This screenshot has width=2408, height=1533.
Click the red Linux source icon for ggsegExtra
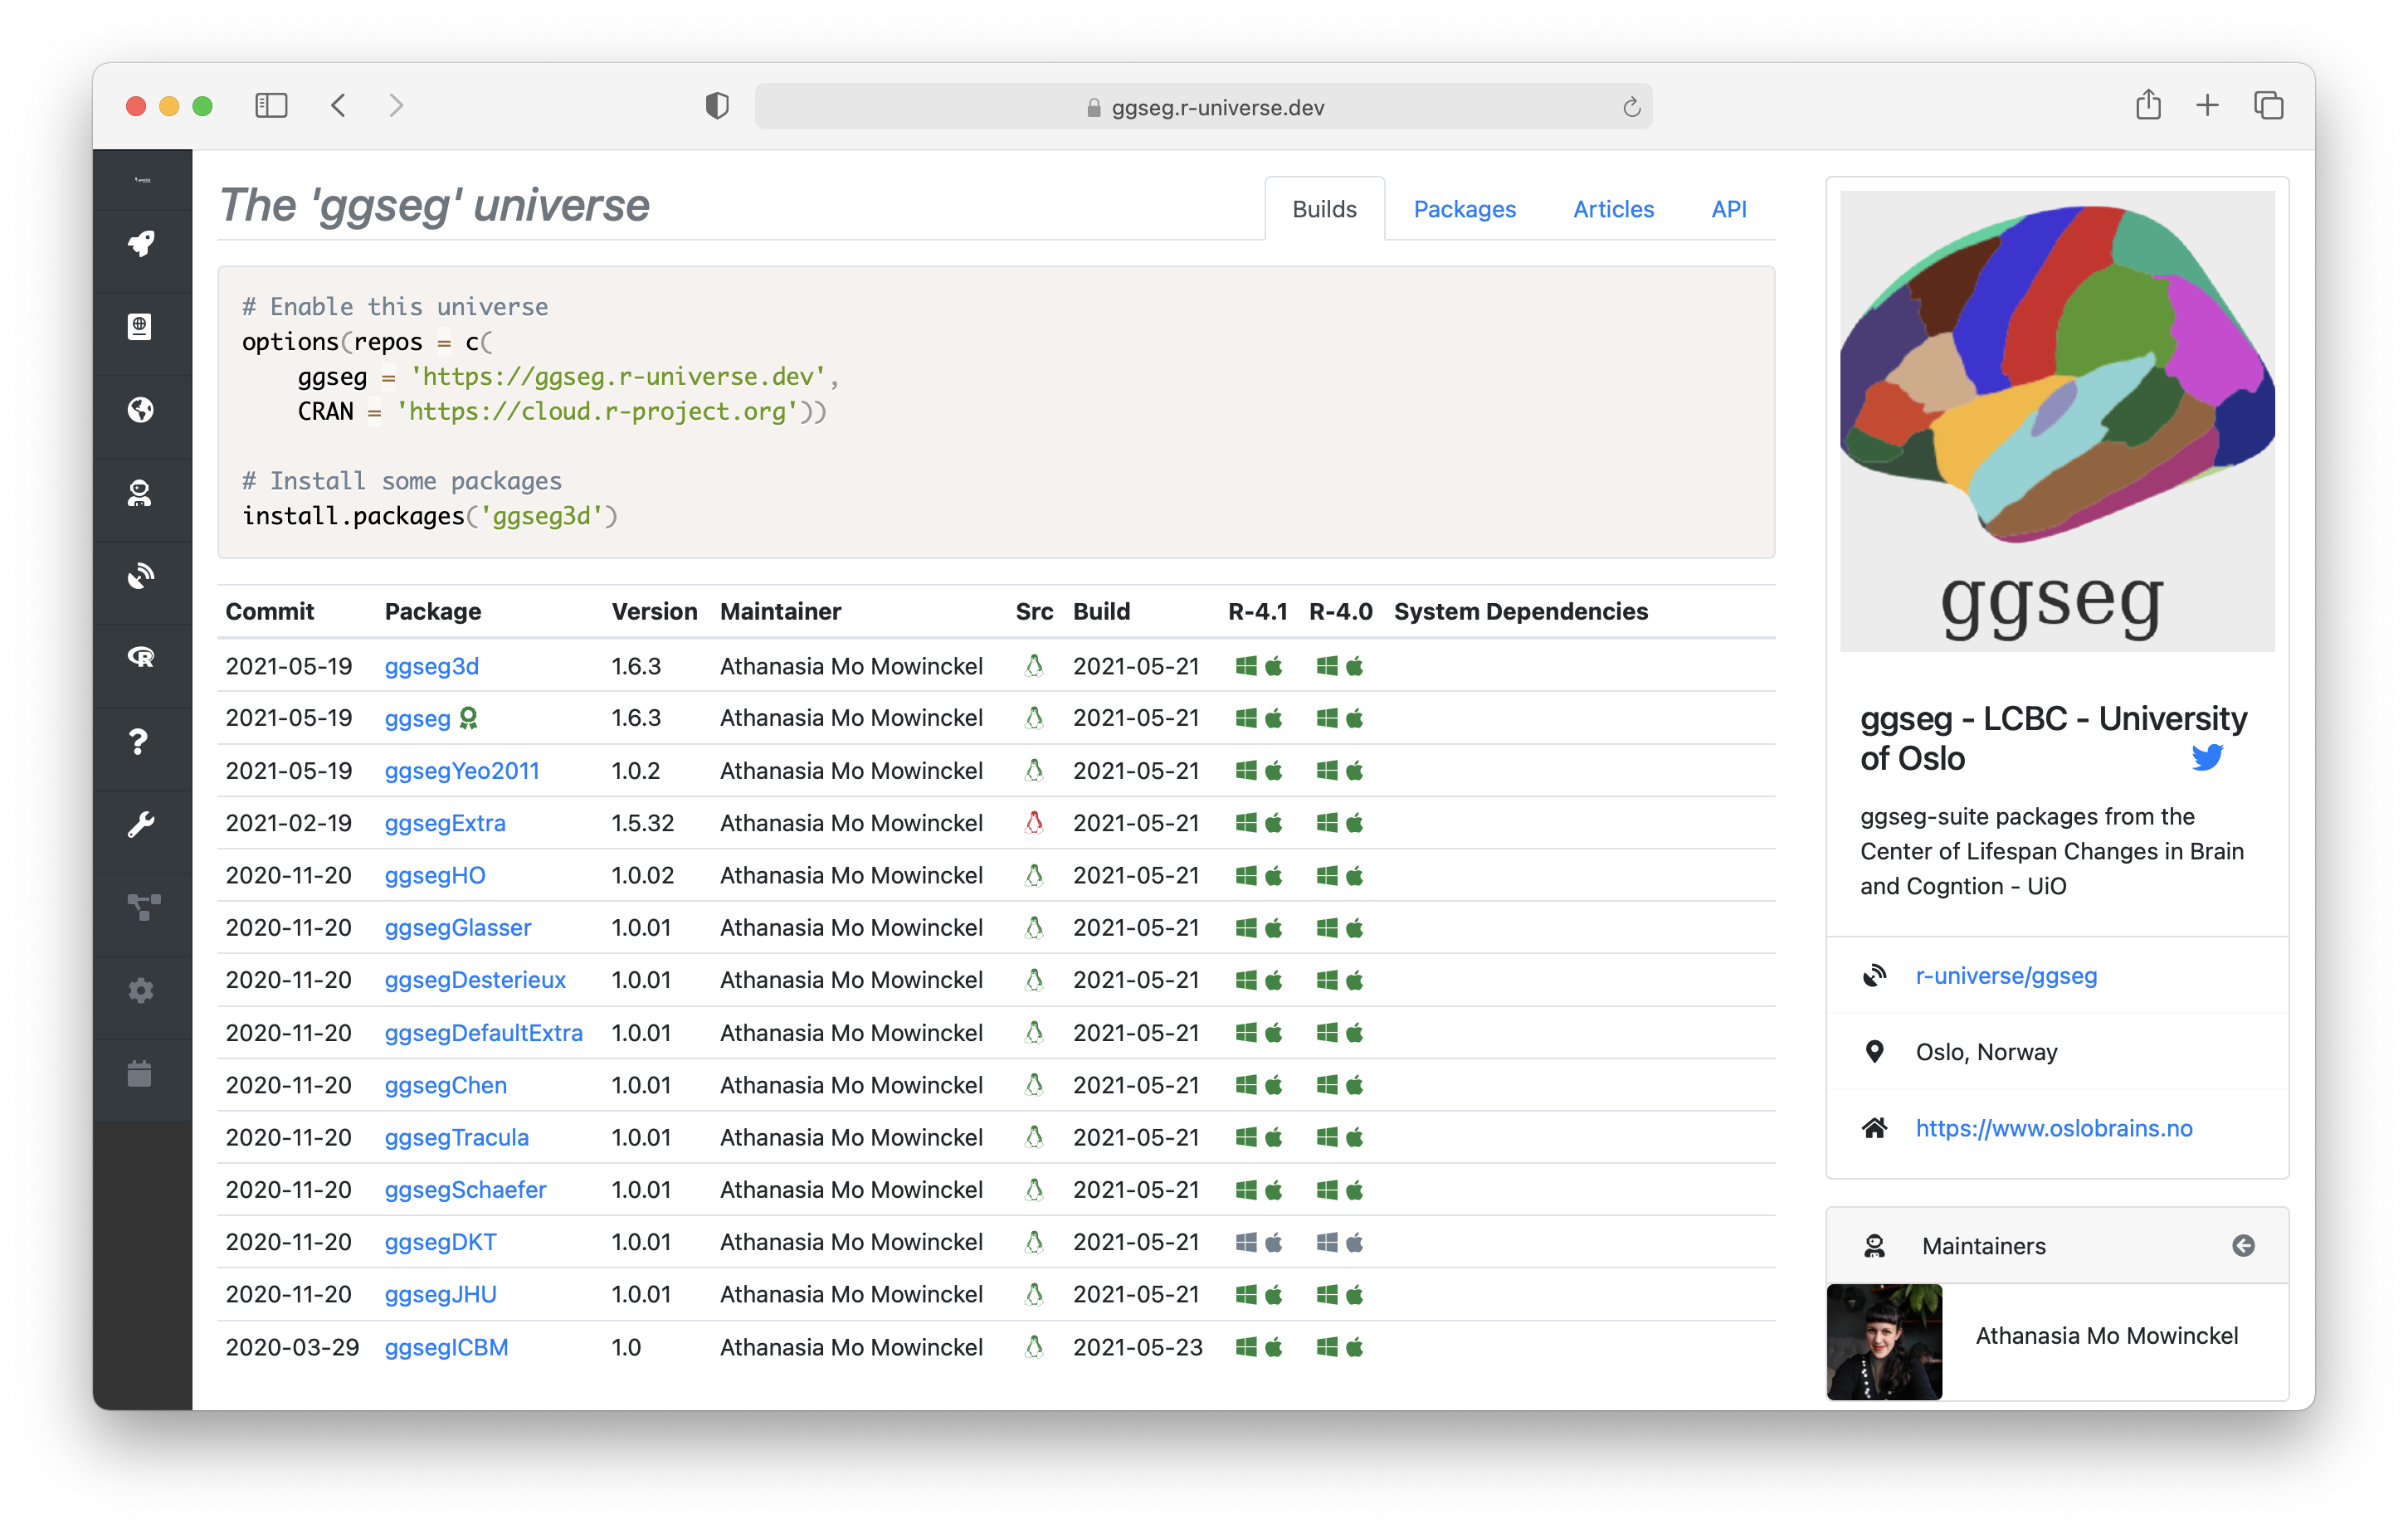coord(1034,823)
